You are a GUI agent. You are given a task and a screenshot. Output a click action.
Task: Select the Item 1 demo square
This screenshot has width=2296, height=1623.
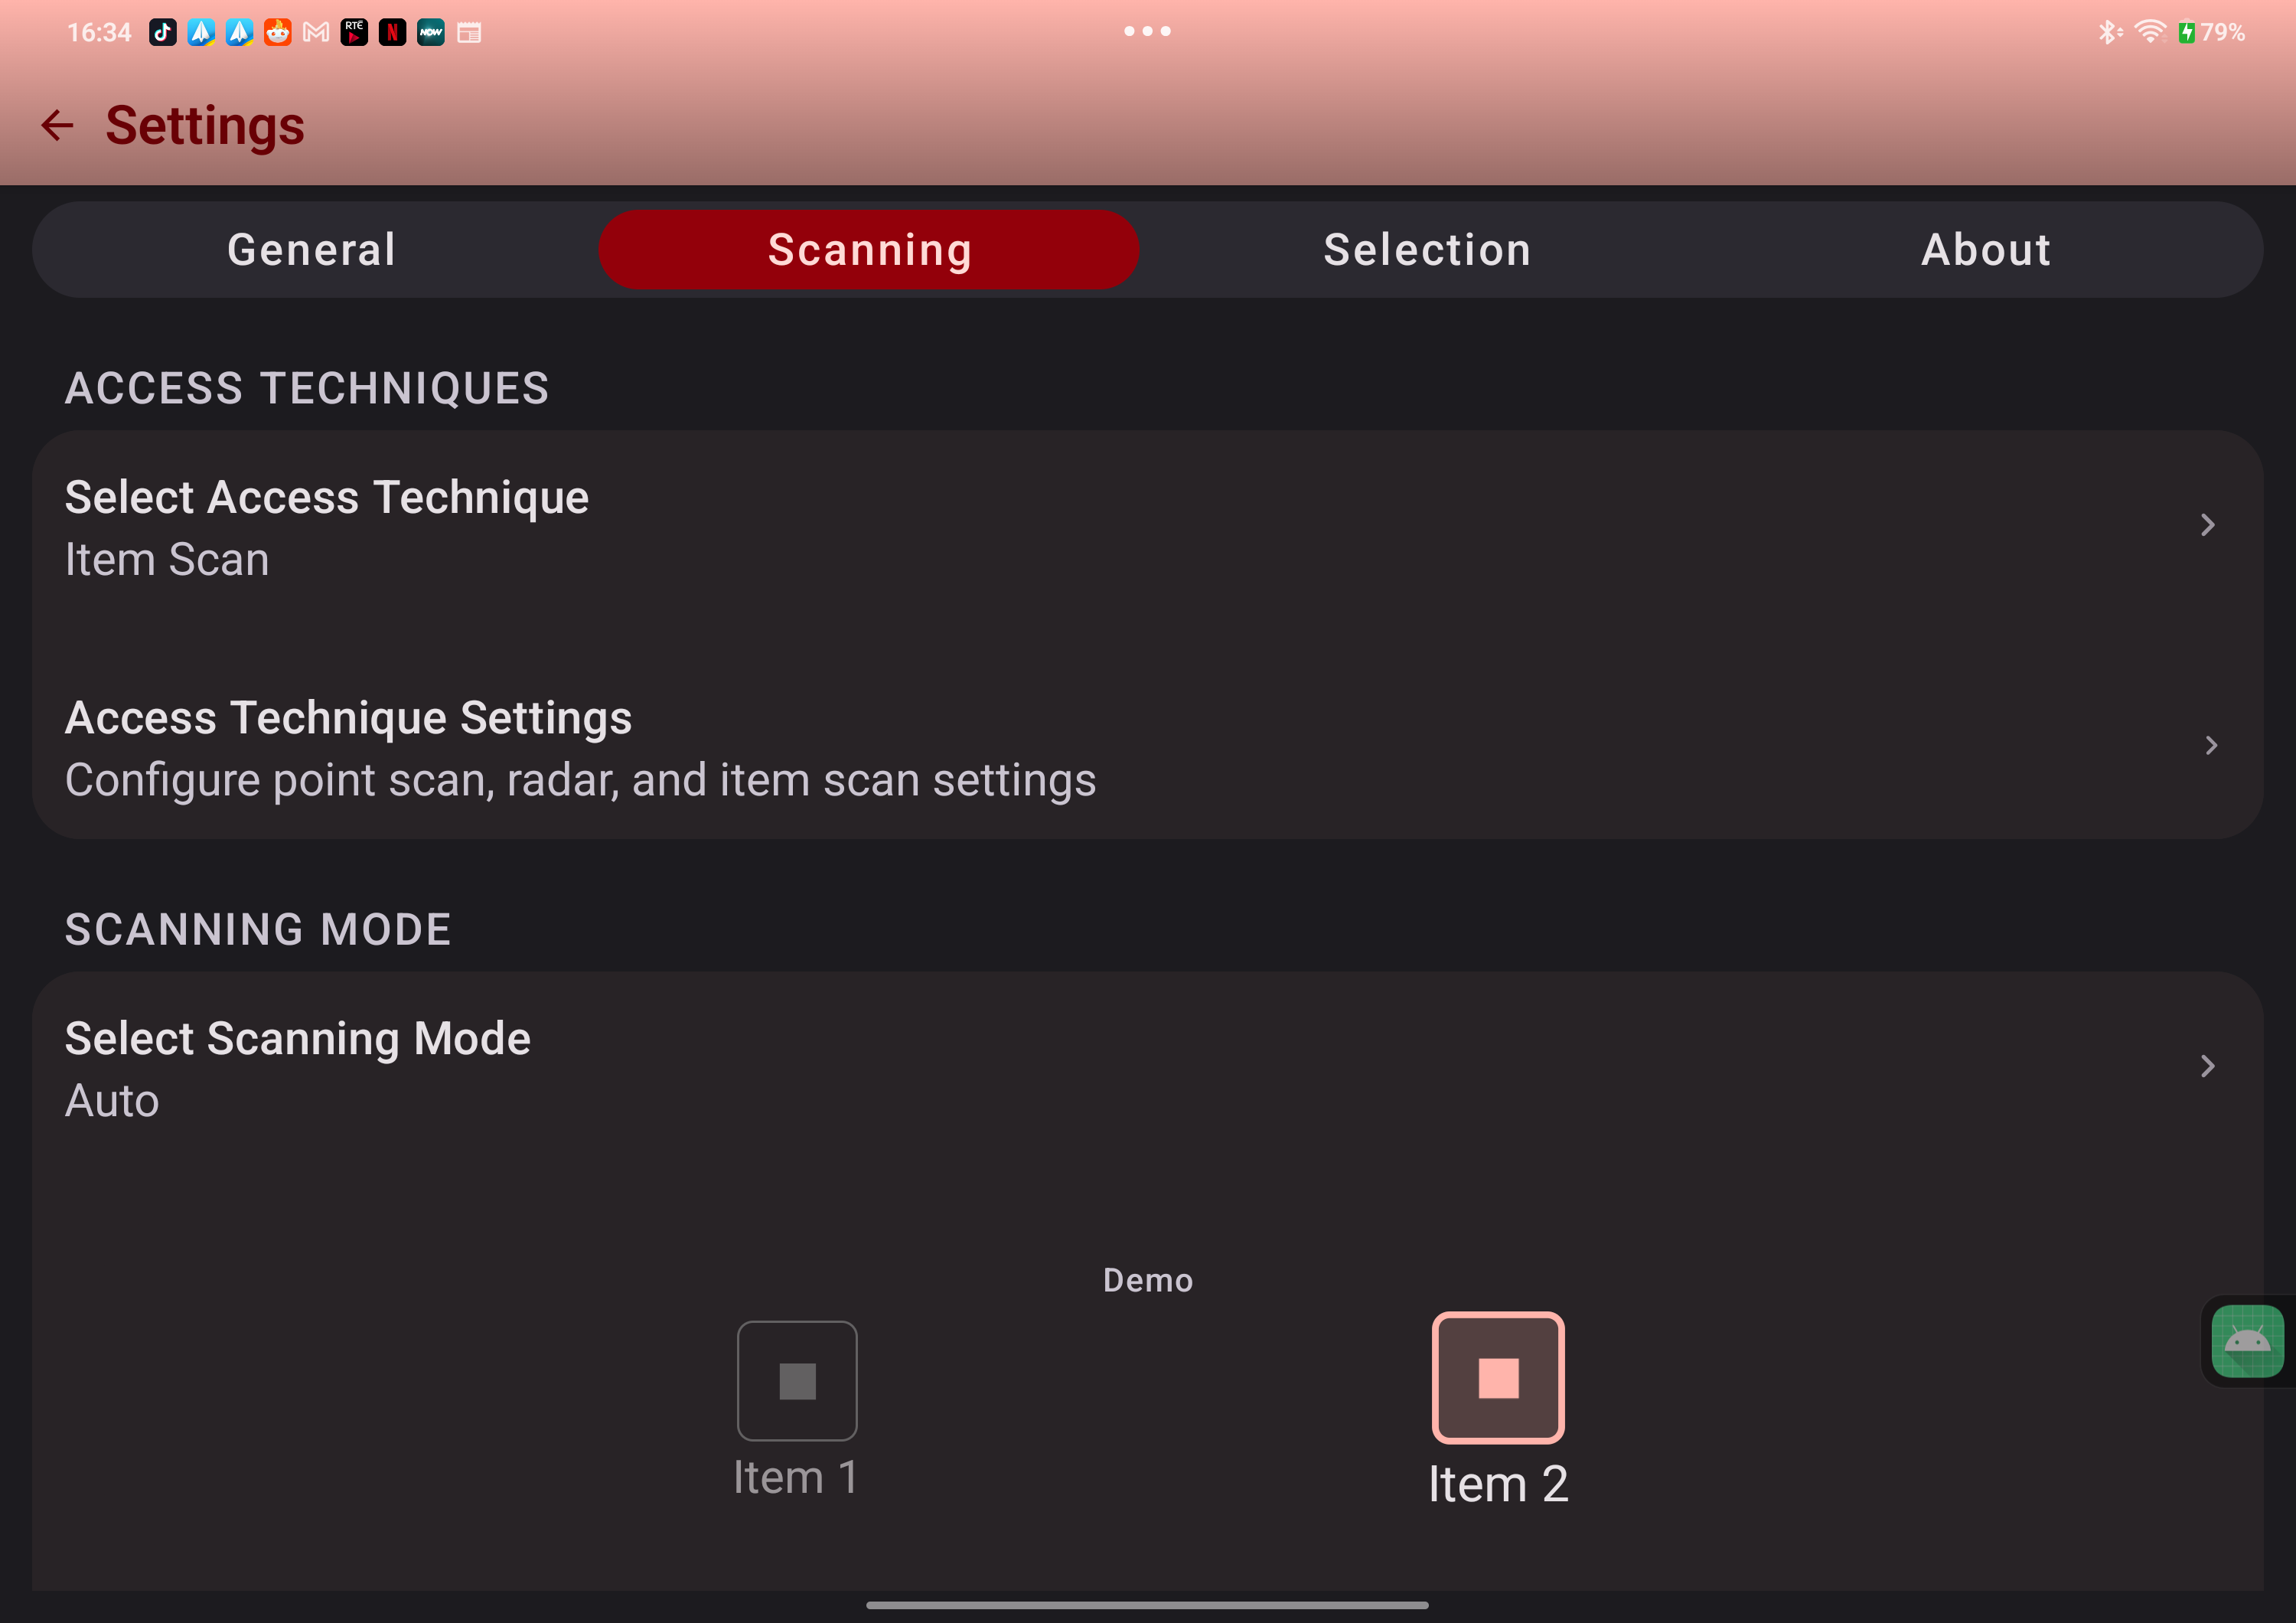click(x=797, y=1381)
